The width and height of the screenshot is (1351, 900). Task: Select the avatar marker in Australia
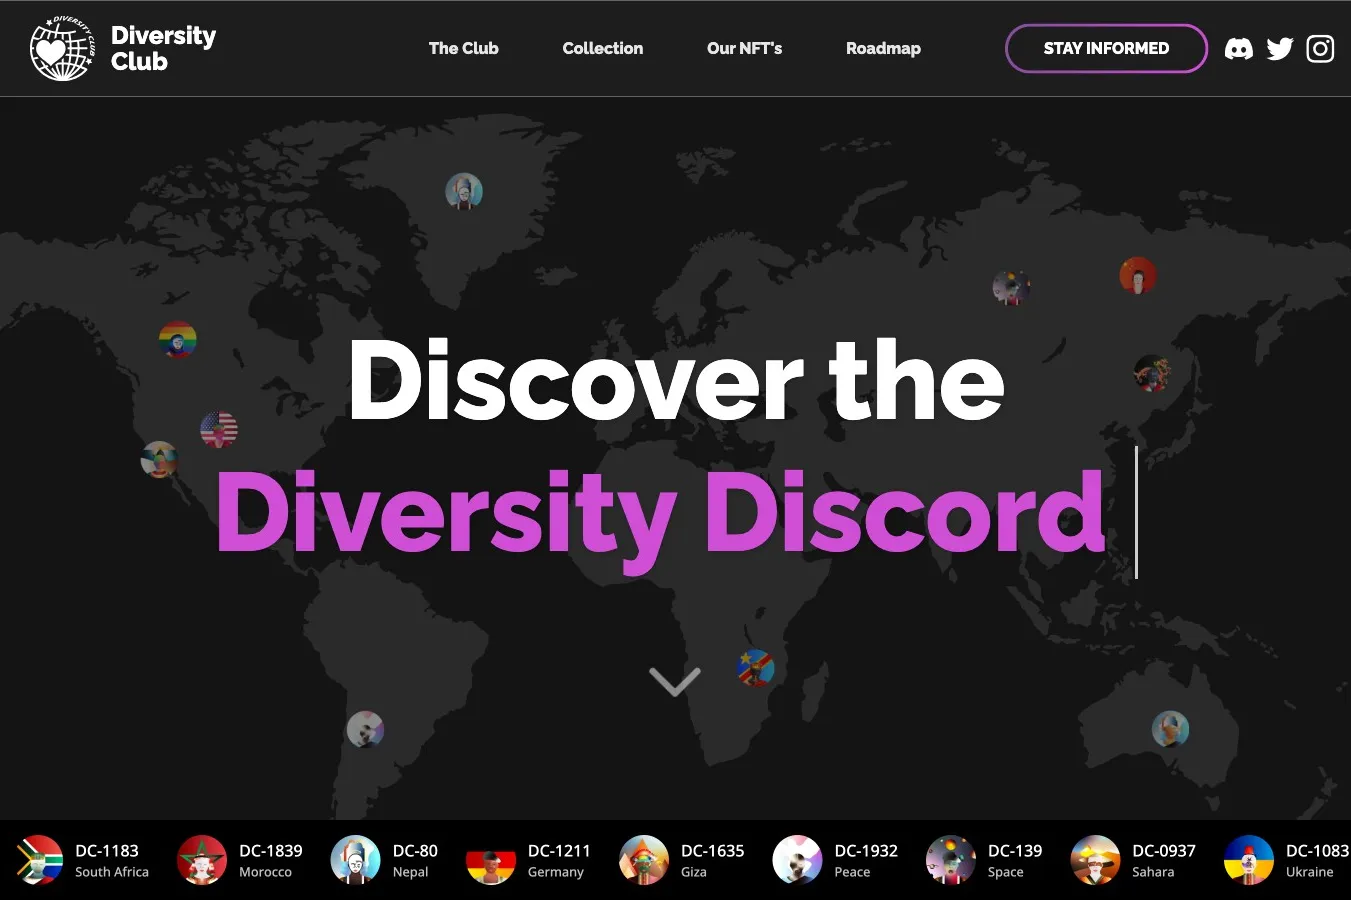point(1170,729)
